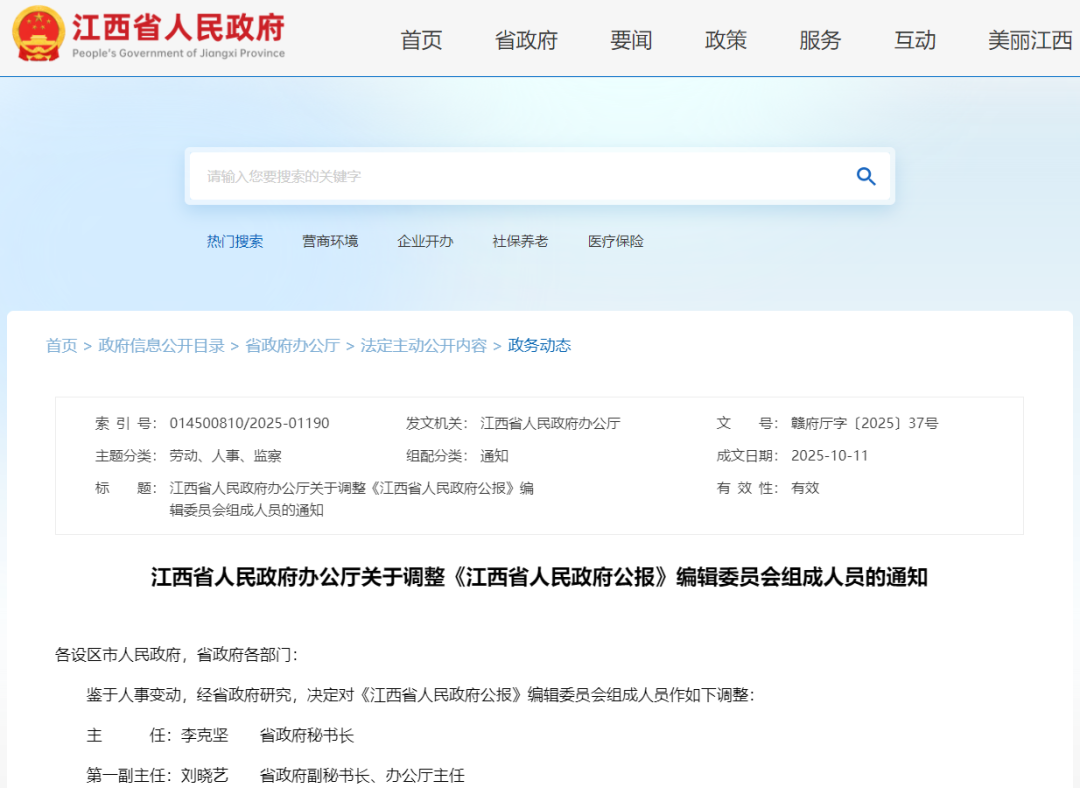Open the 美丽江西 navigation menu item

pos(1030,40)
